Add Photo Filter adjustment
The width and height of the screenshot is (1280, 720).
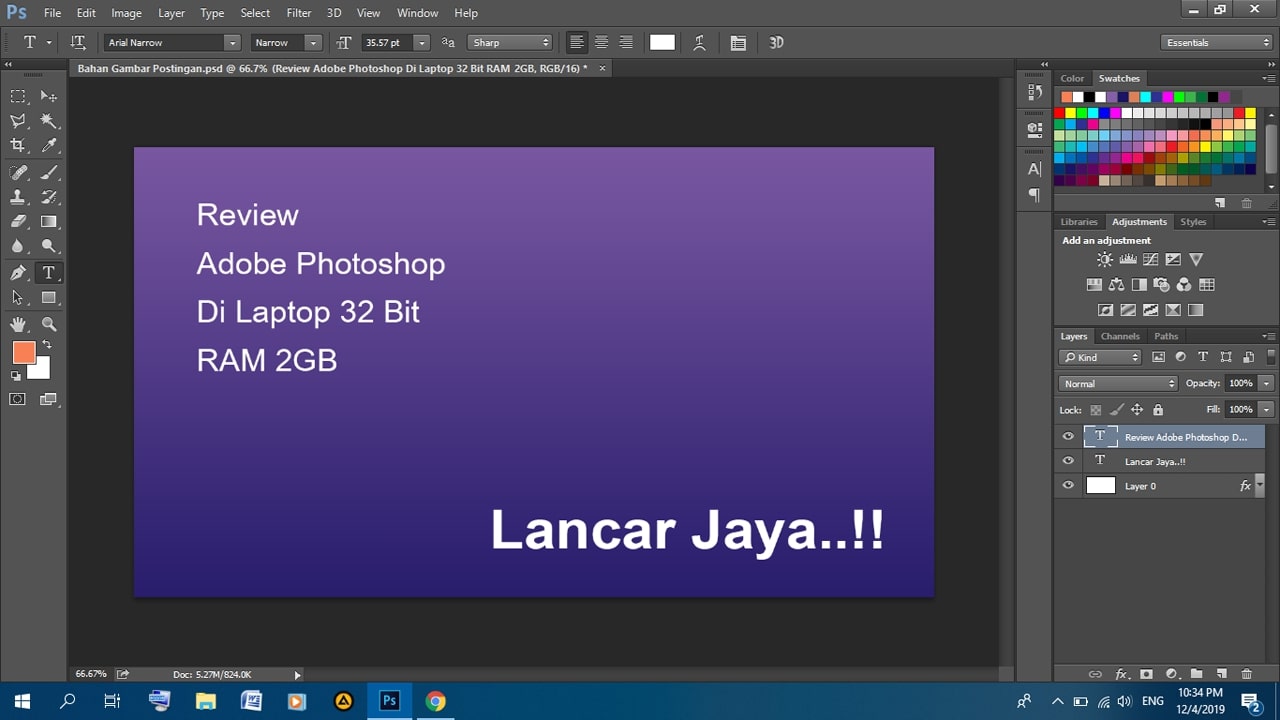pyautogui.click(x=1161, y=285)
